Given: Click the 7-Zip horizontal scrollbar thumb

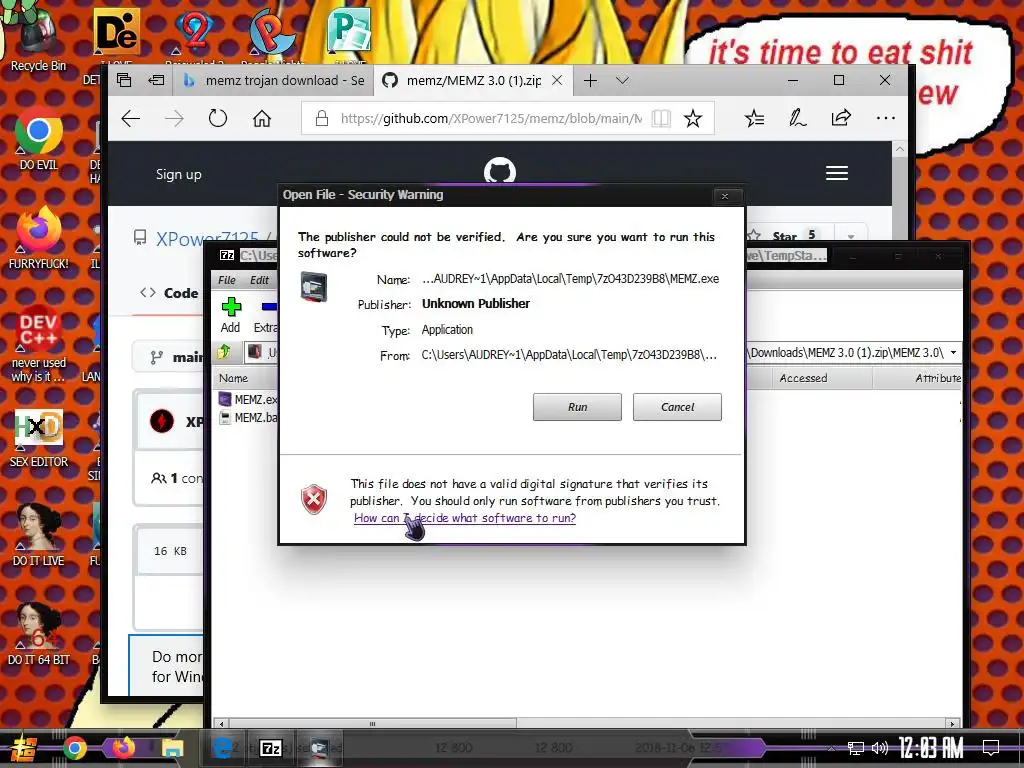Looking at the screenshot, I should 372,724.
